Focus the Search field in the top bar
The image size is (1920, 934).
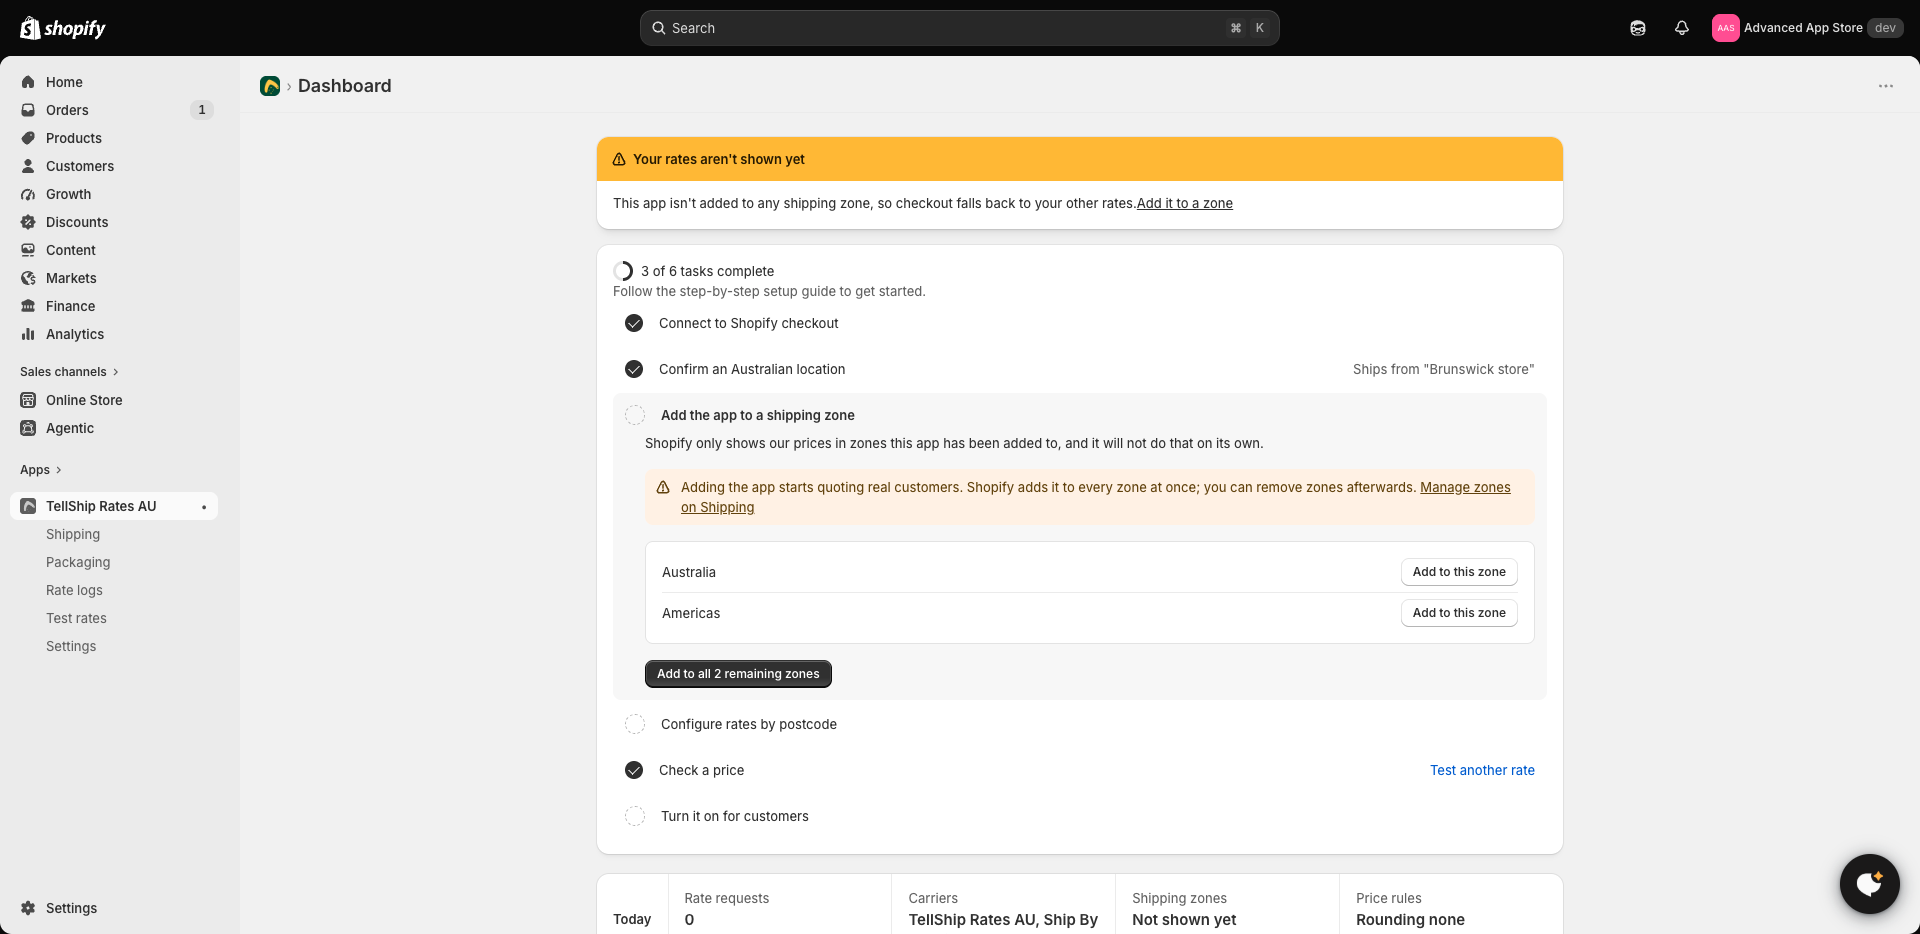point(960,28)
